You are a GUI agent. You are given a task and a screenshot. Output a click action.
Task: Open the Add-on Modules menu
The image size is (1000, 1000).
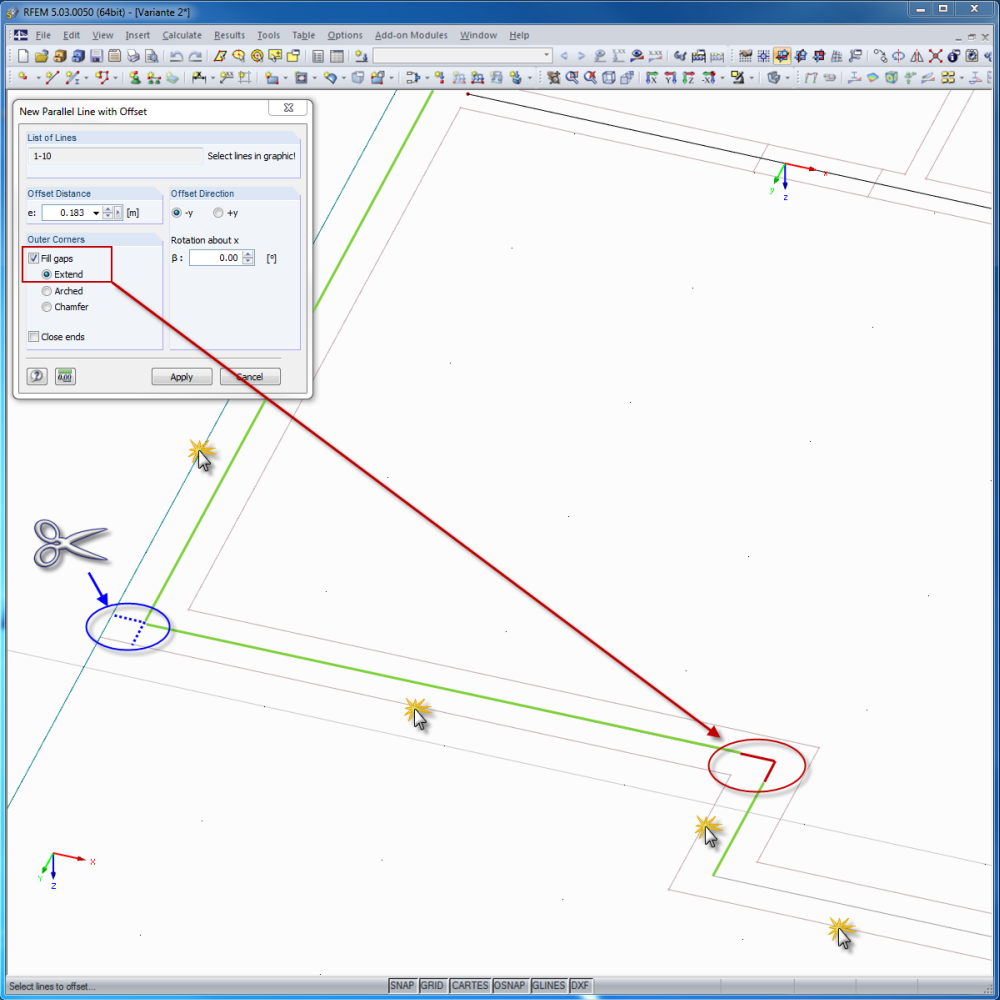[x=411, y=35]
